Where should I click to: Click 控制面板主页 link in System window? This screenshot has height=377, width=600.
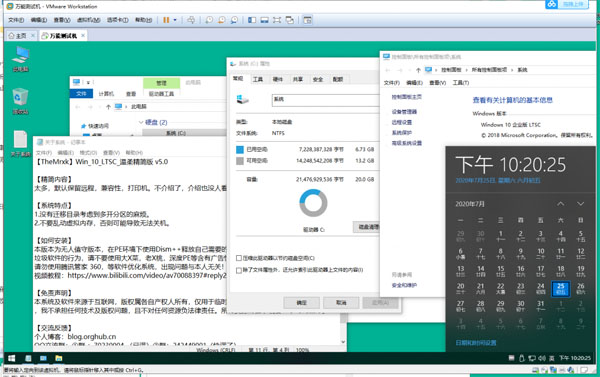pyautogui.click(x=406, y=97)
